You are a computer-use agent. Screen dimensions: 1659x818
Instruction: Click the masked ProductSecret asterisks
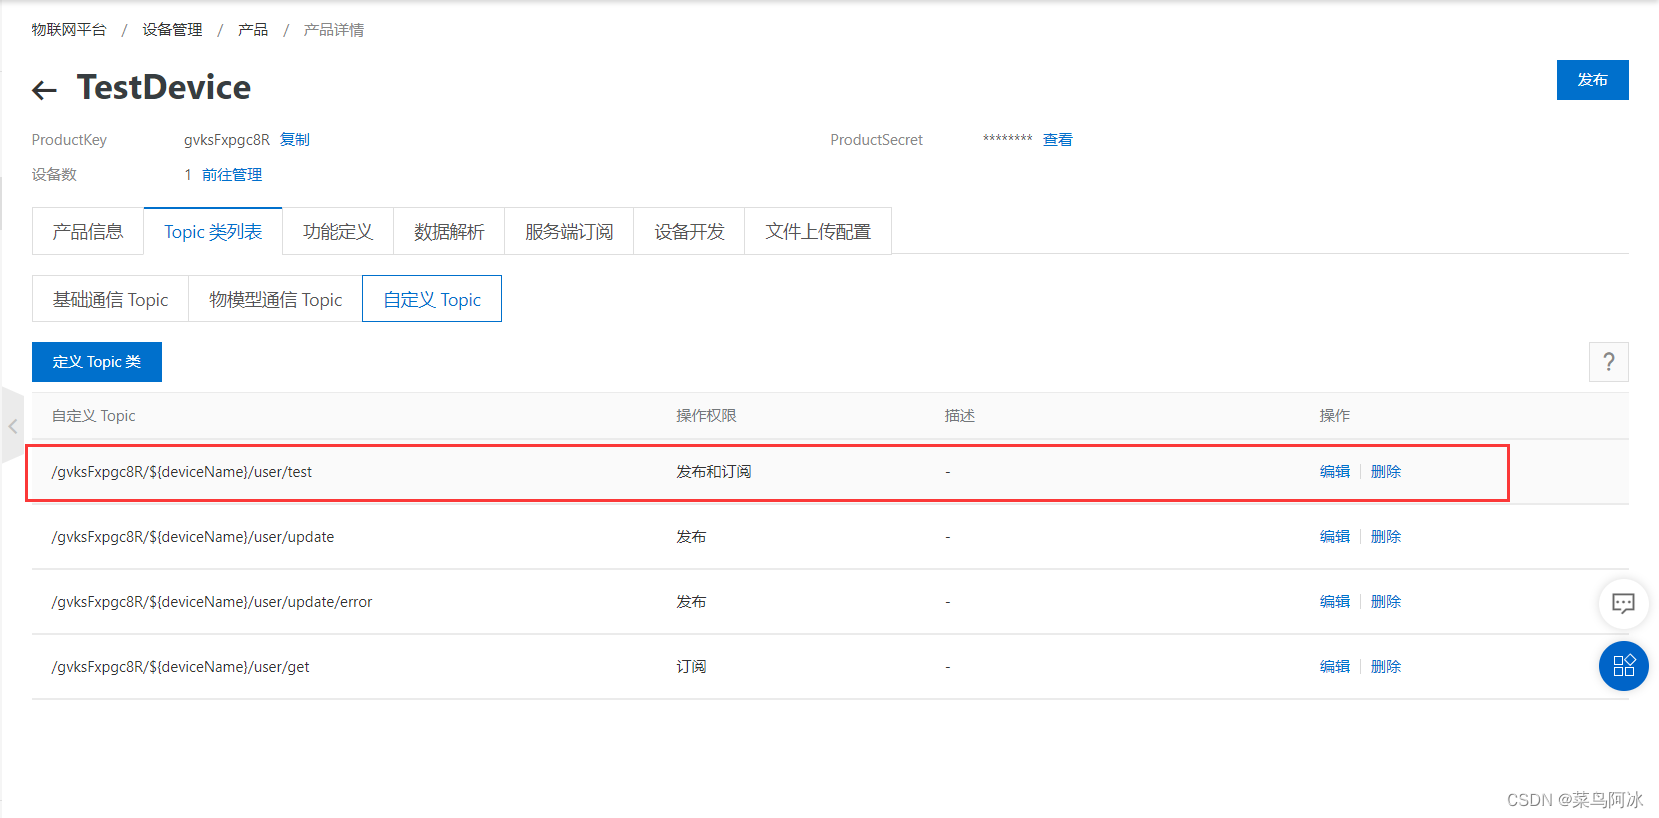pos(1007,139)
